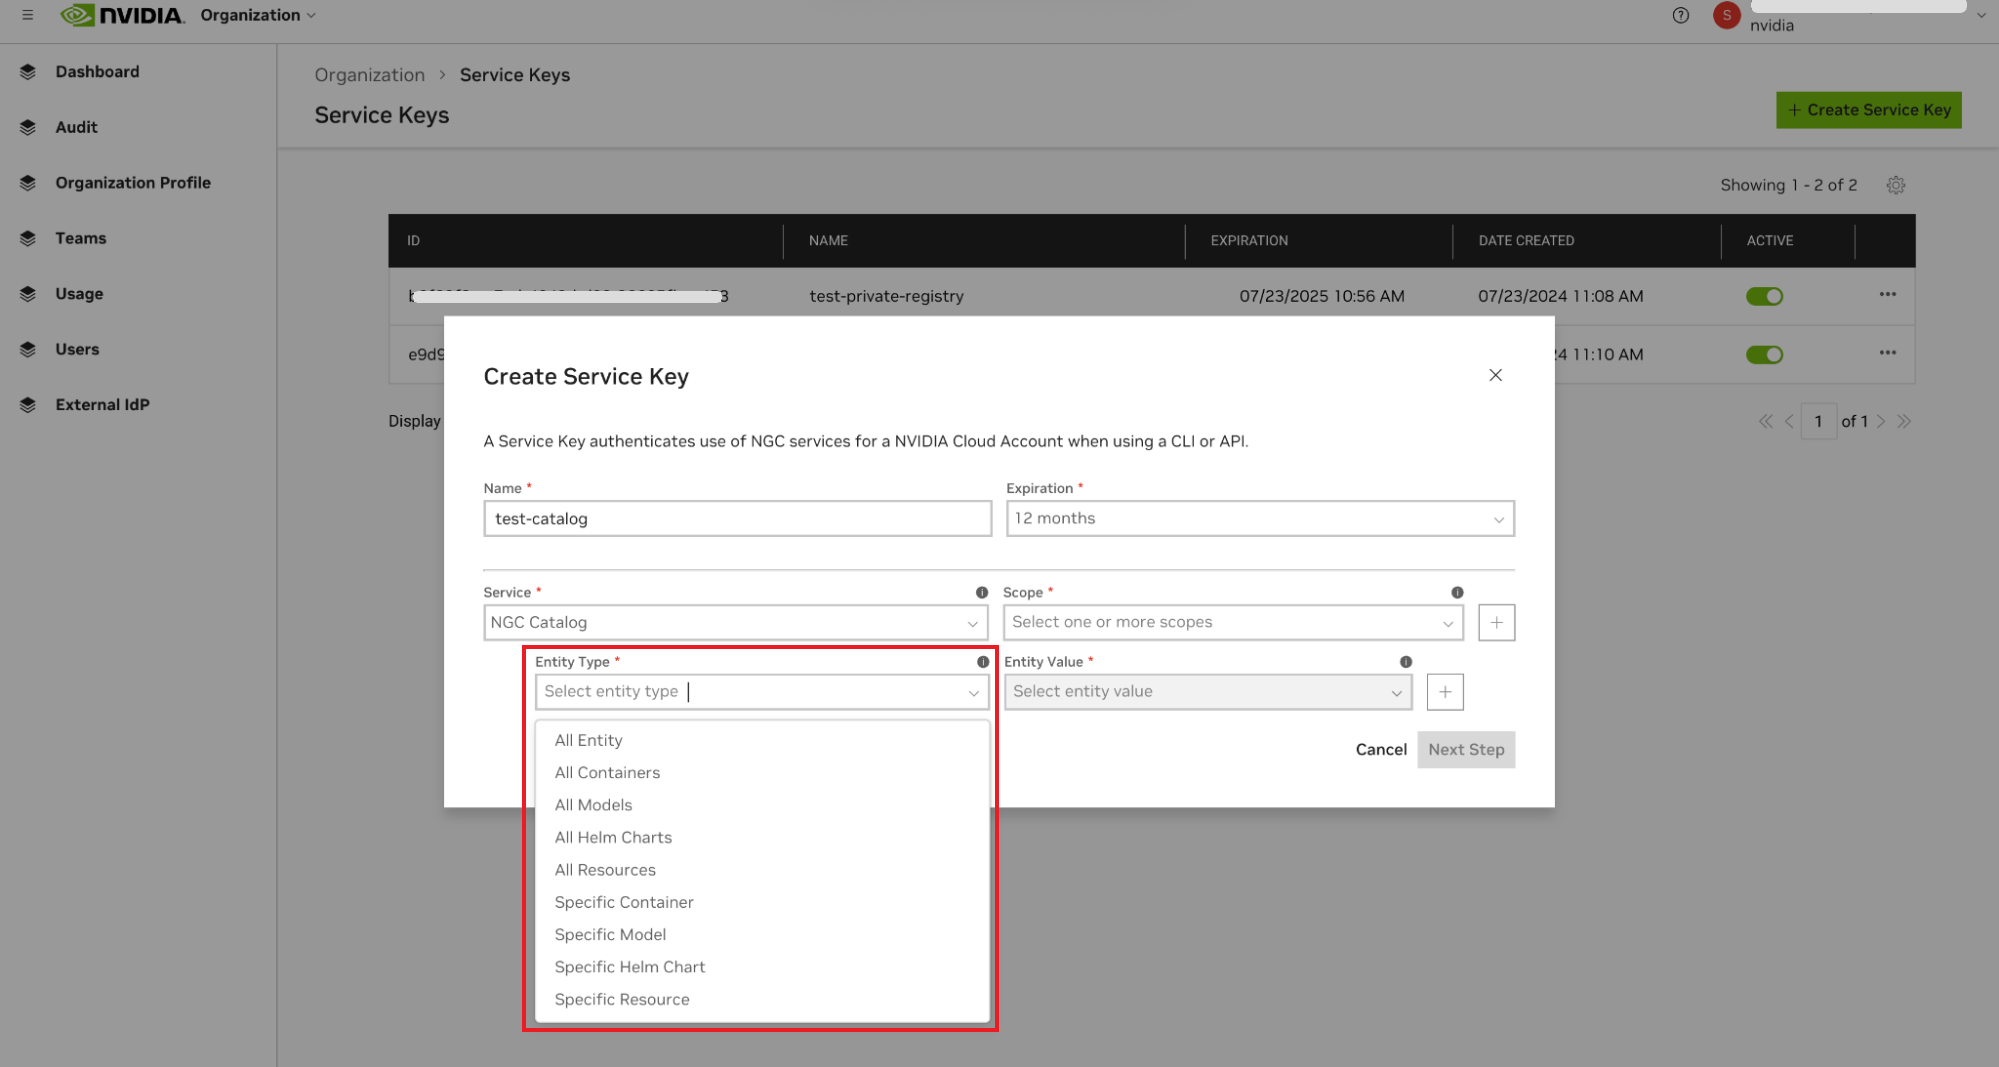Open the Service NGC Catalog dropdown
This screenshot has height=1067, width=1999.
736,622
